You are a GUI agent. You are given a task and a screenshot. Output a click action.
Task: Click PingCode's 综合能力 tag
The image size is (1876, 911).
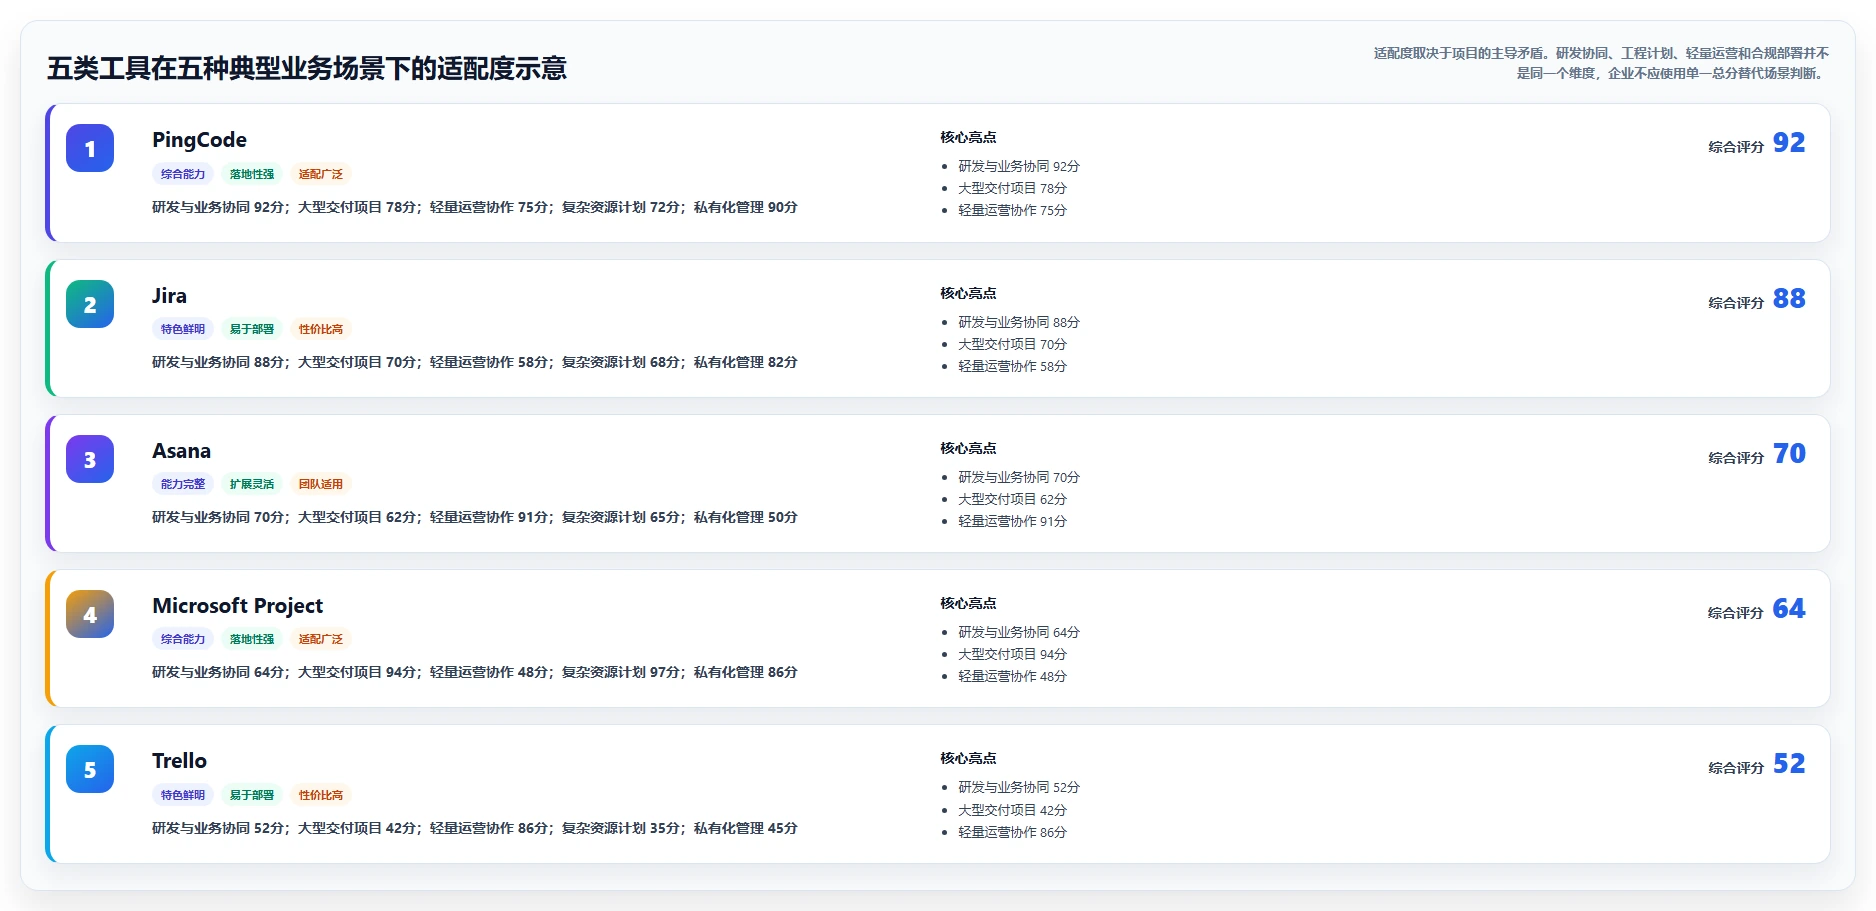(183, 174)
